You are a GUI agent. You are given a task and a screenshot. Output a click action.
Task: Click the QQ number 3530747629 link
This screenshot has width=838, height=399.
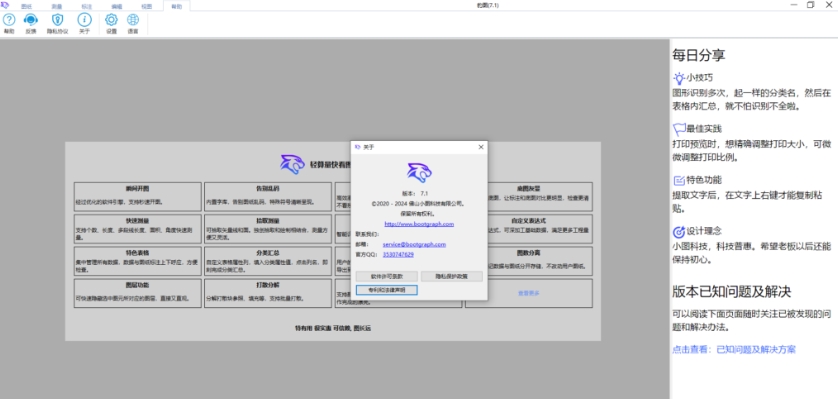398,254
